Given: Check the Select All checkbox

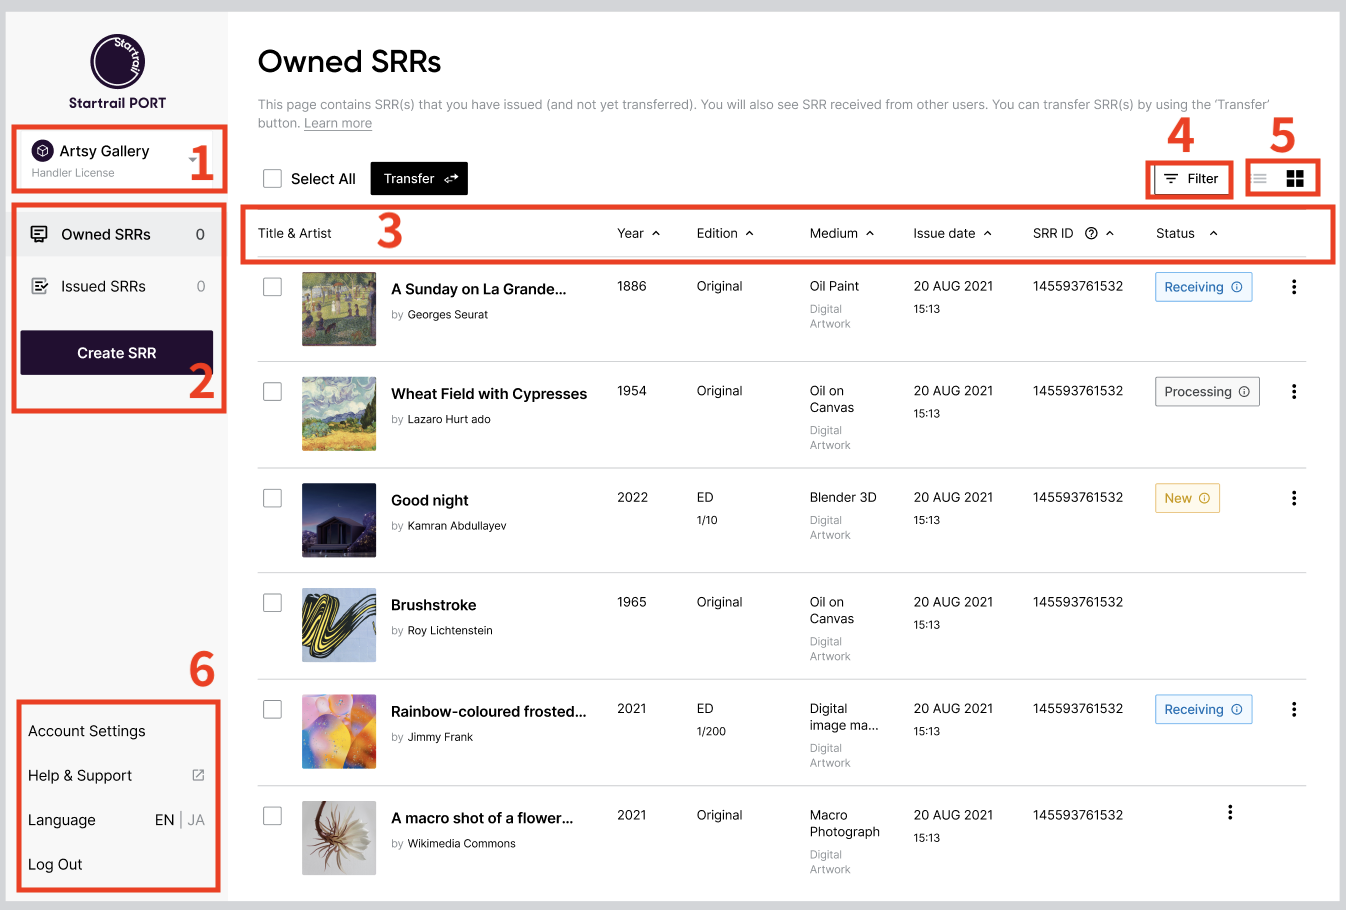Looking at the screenshot, I should pyautogui.click(x=272, y=179).
